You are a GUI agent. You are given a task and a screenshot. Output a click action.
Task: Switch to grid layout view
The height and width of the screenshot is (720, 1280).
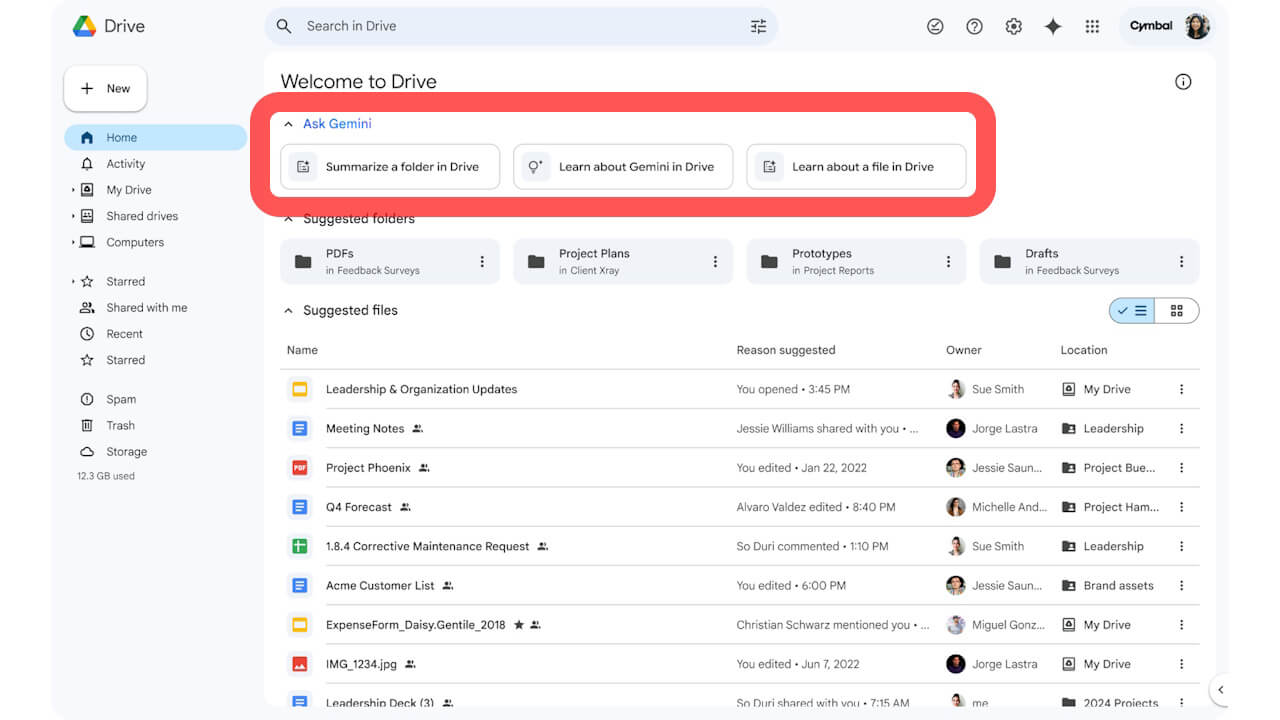click(x=1176, y=311)
